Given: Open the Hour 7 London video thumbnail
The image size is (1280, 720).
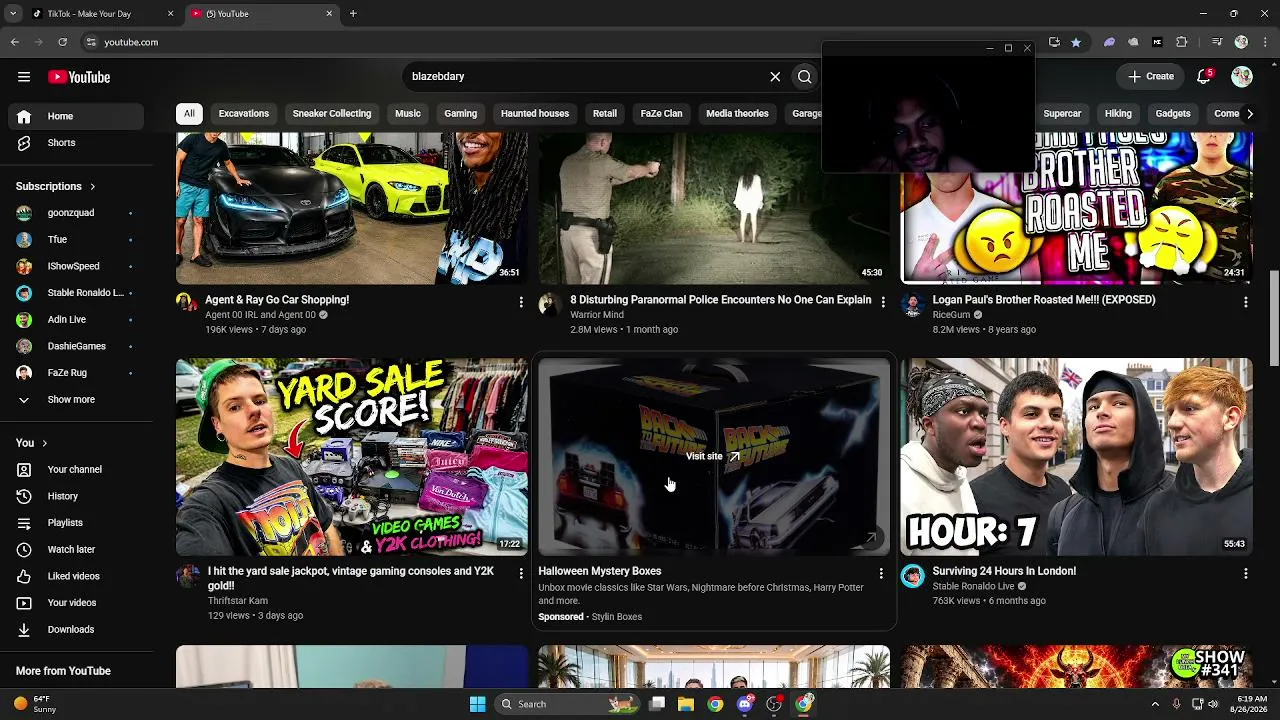Looking at the screenshot, I should [x=1076, y=457].
